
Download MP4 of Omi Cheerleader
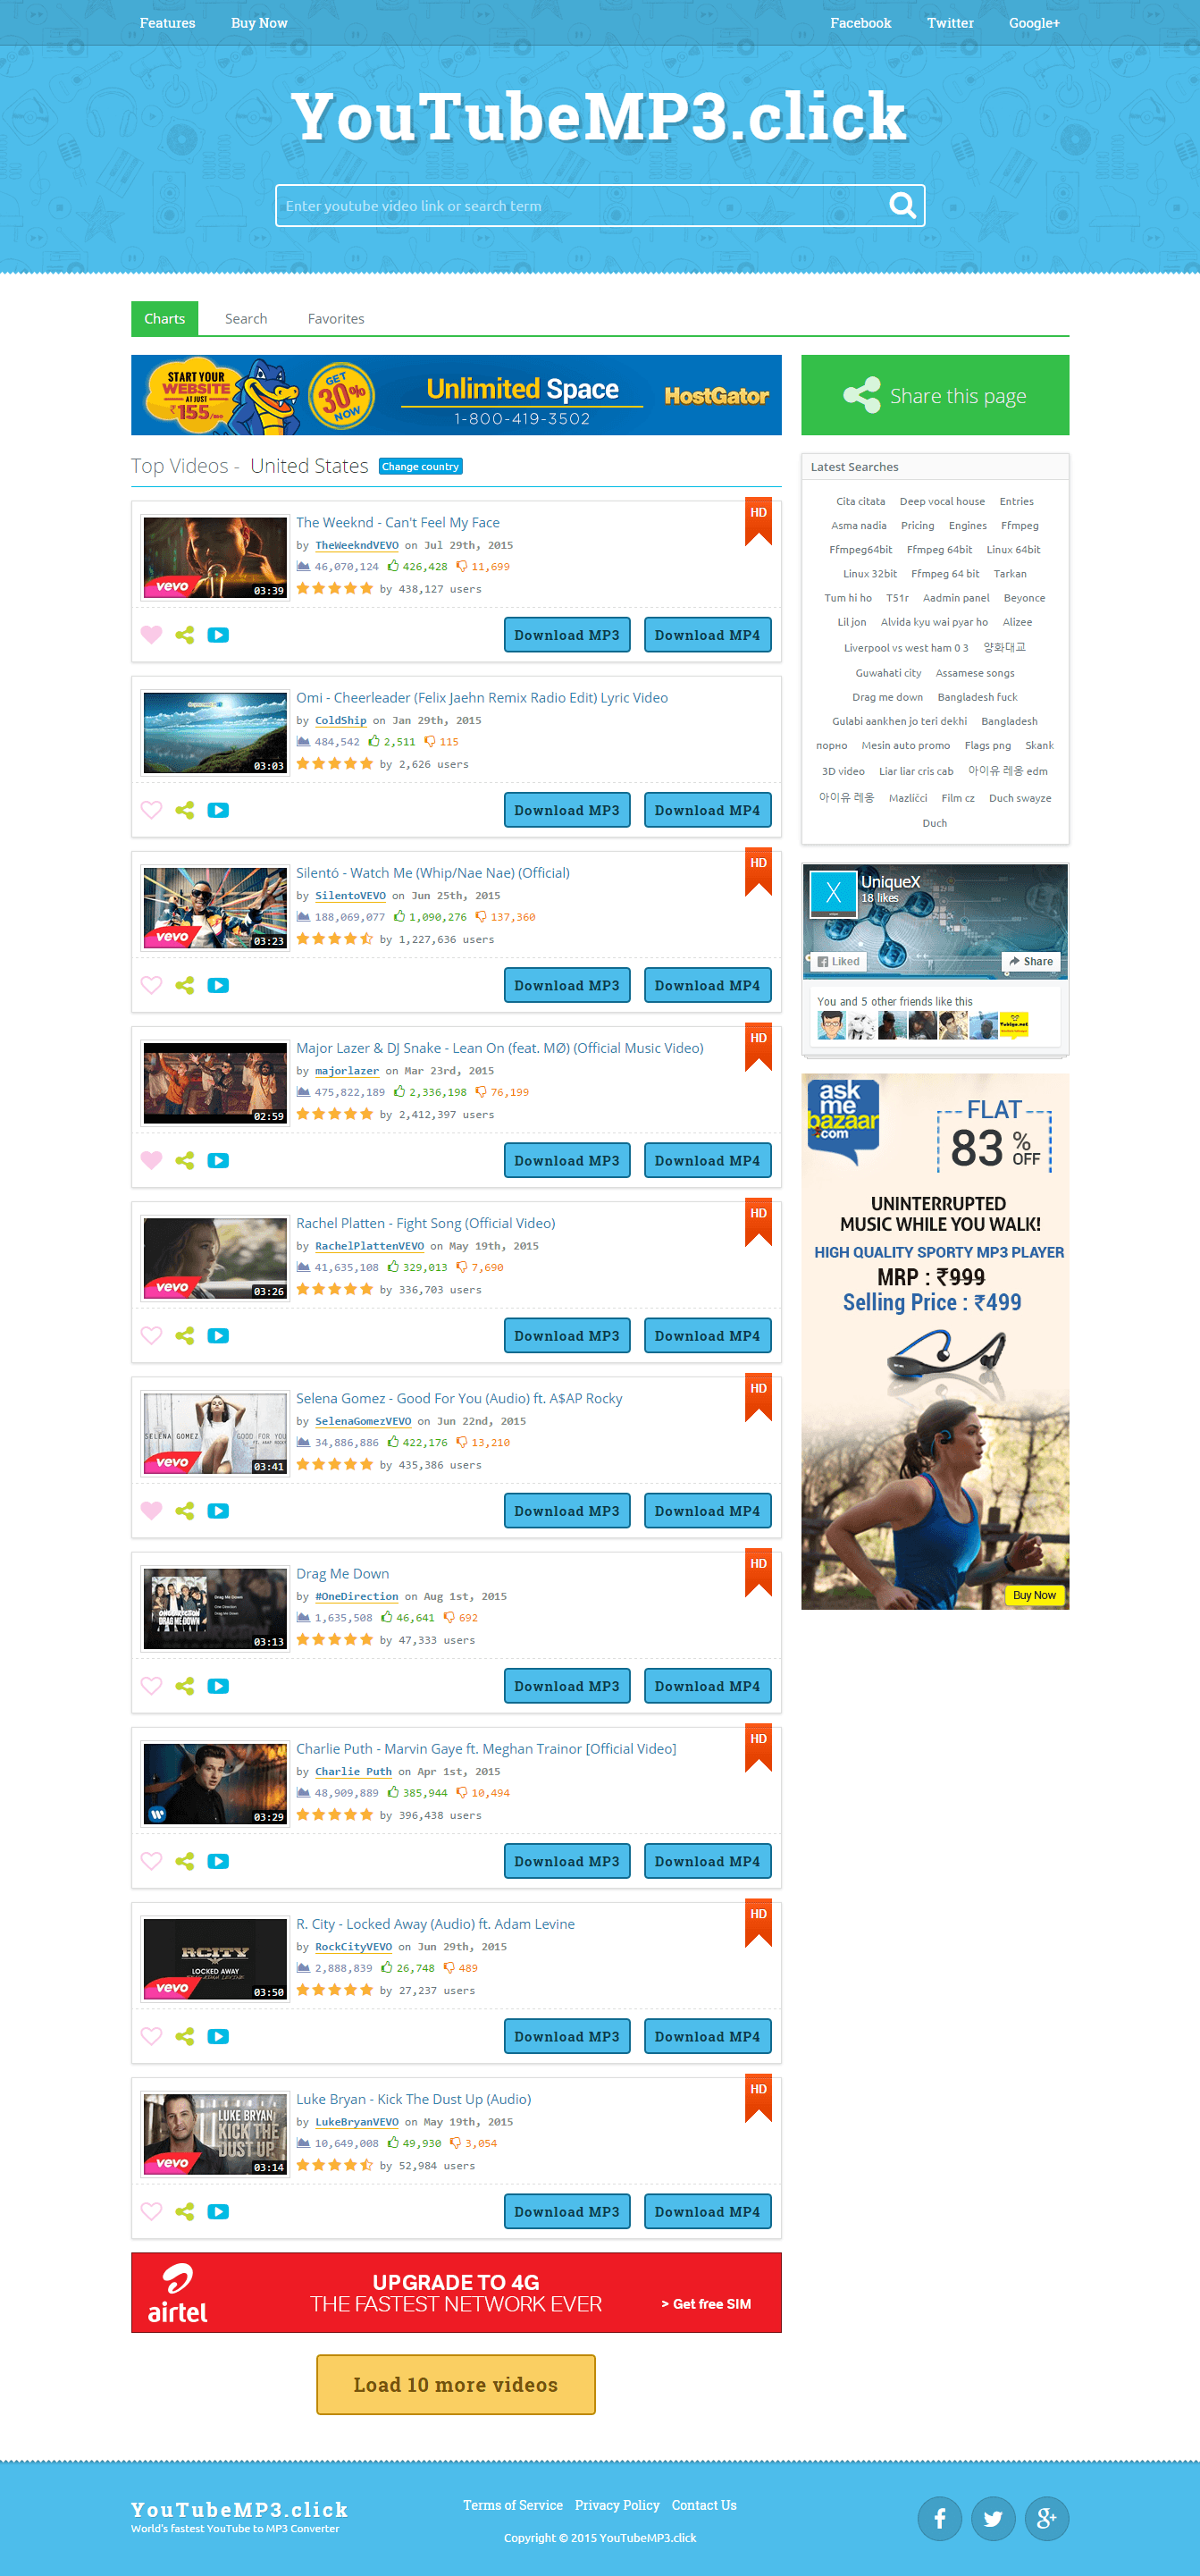(707, 810)
